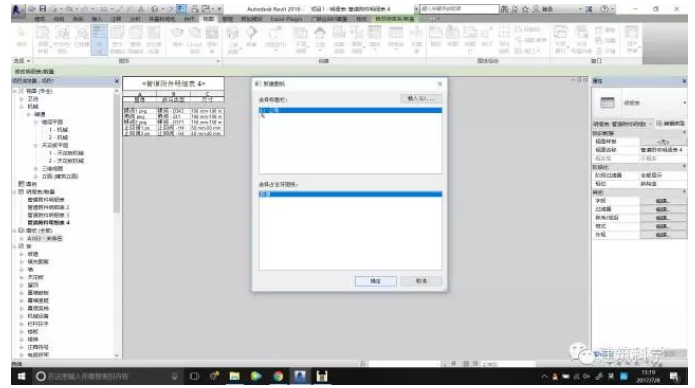
Task: Select 'A103' sheet in project browser
Action: coord(45,239)
